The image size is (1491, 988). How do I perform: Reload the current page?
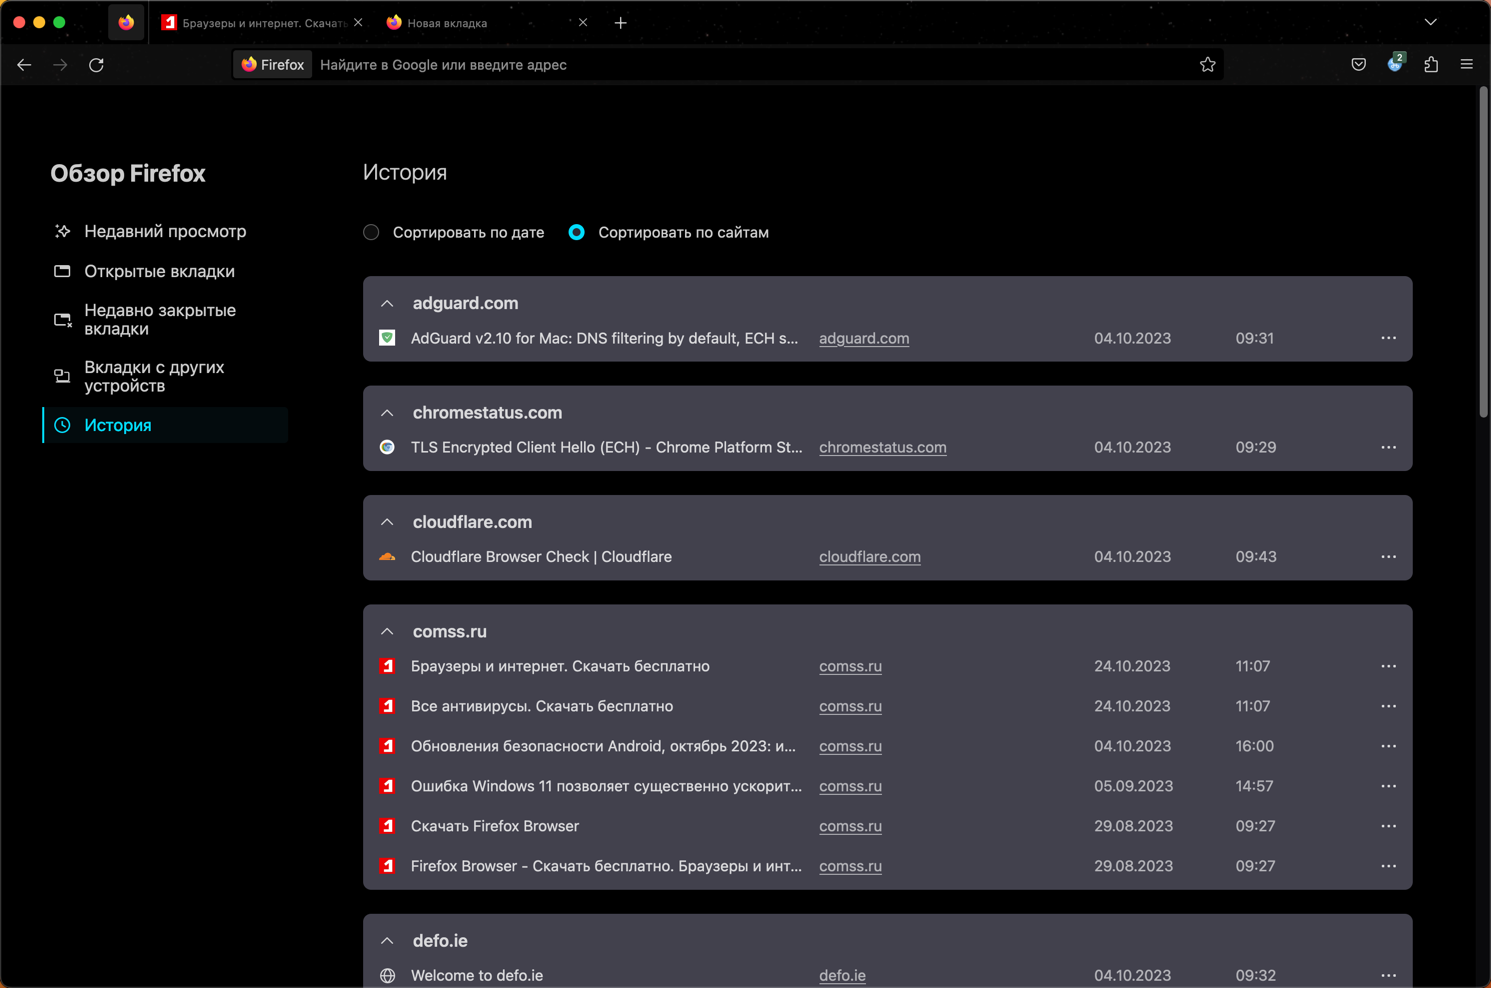(x=97, y=65)
